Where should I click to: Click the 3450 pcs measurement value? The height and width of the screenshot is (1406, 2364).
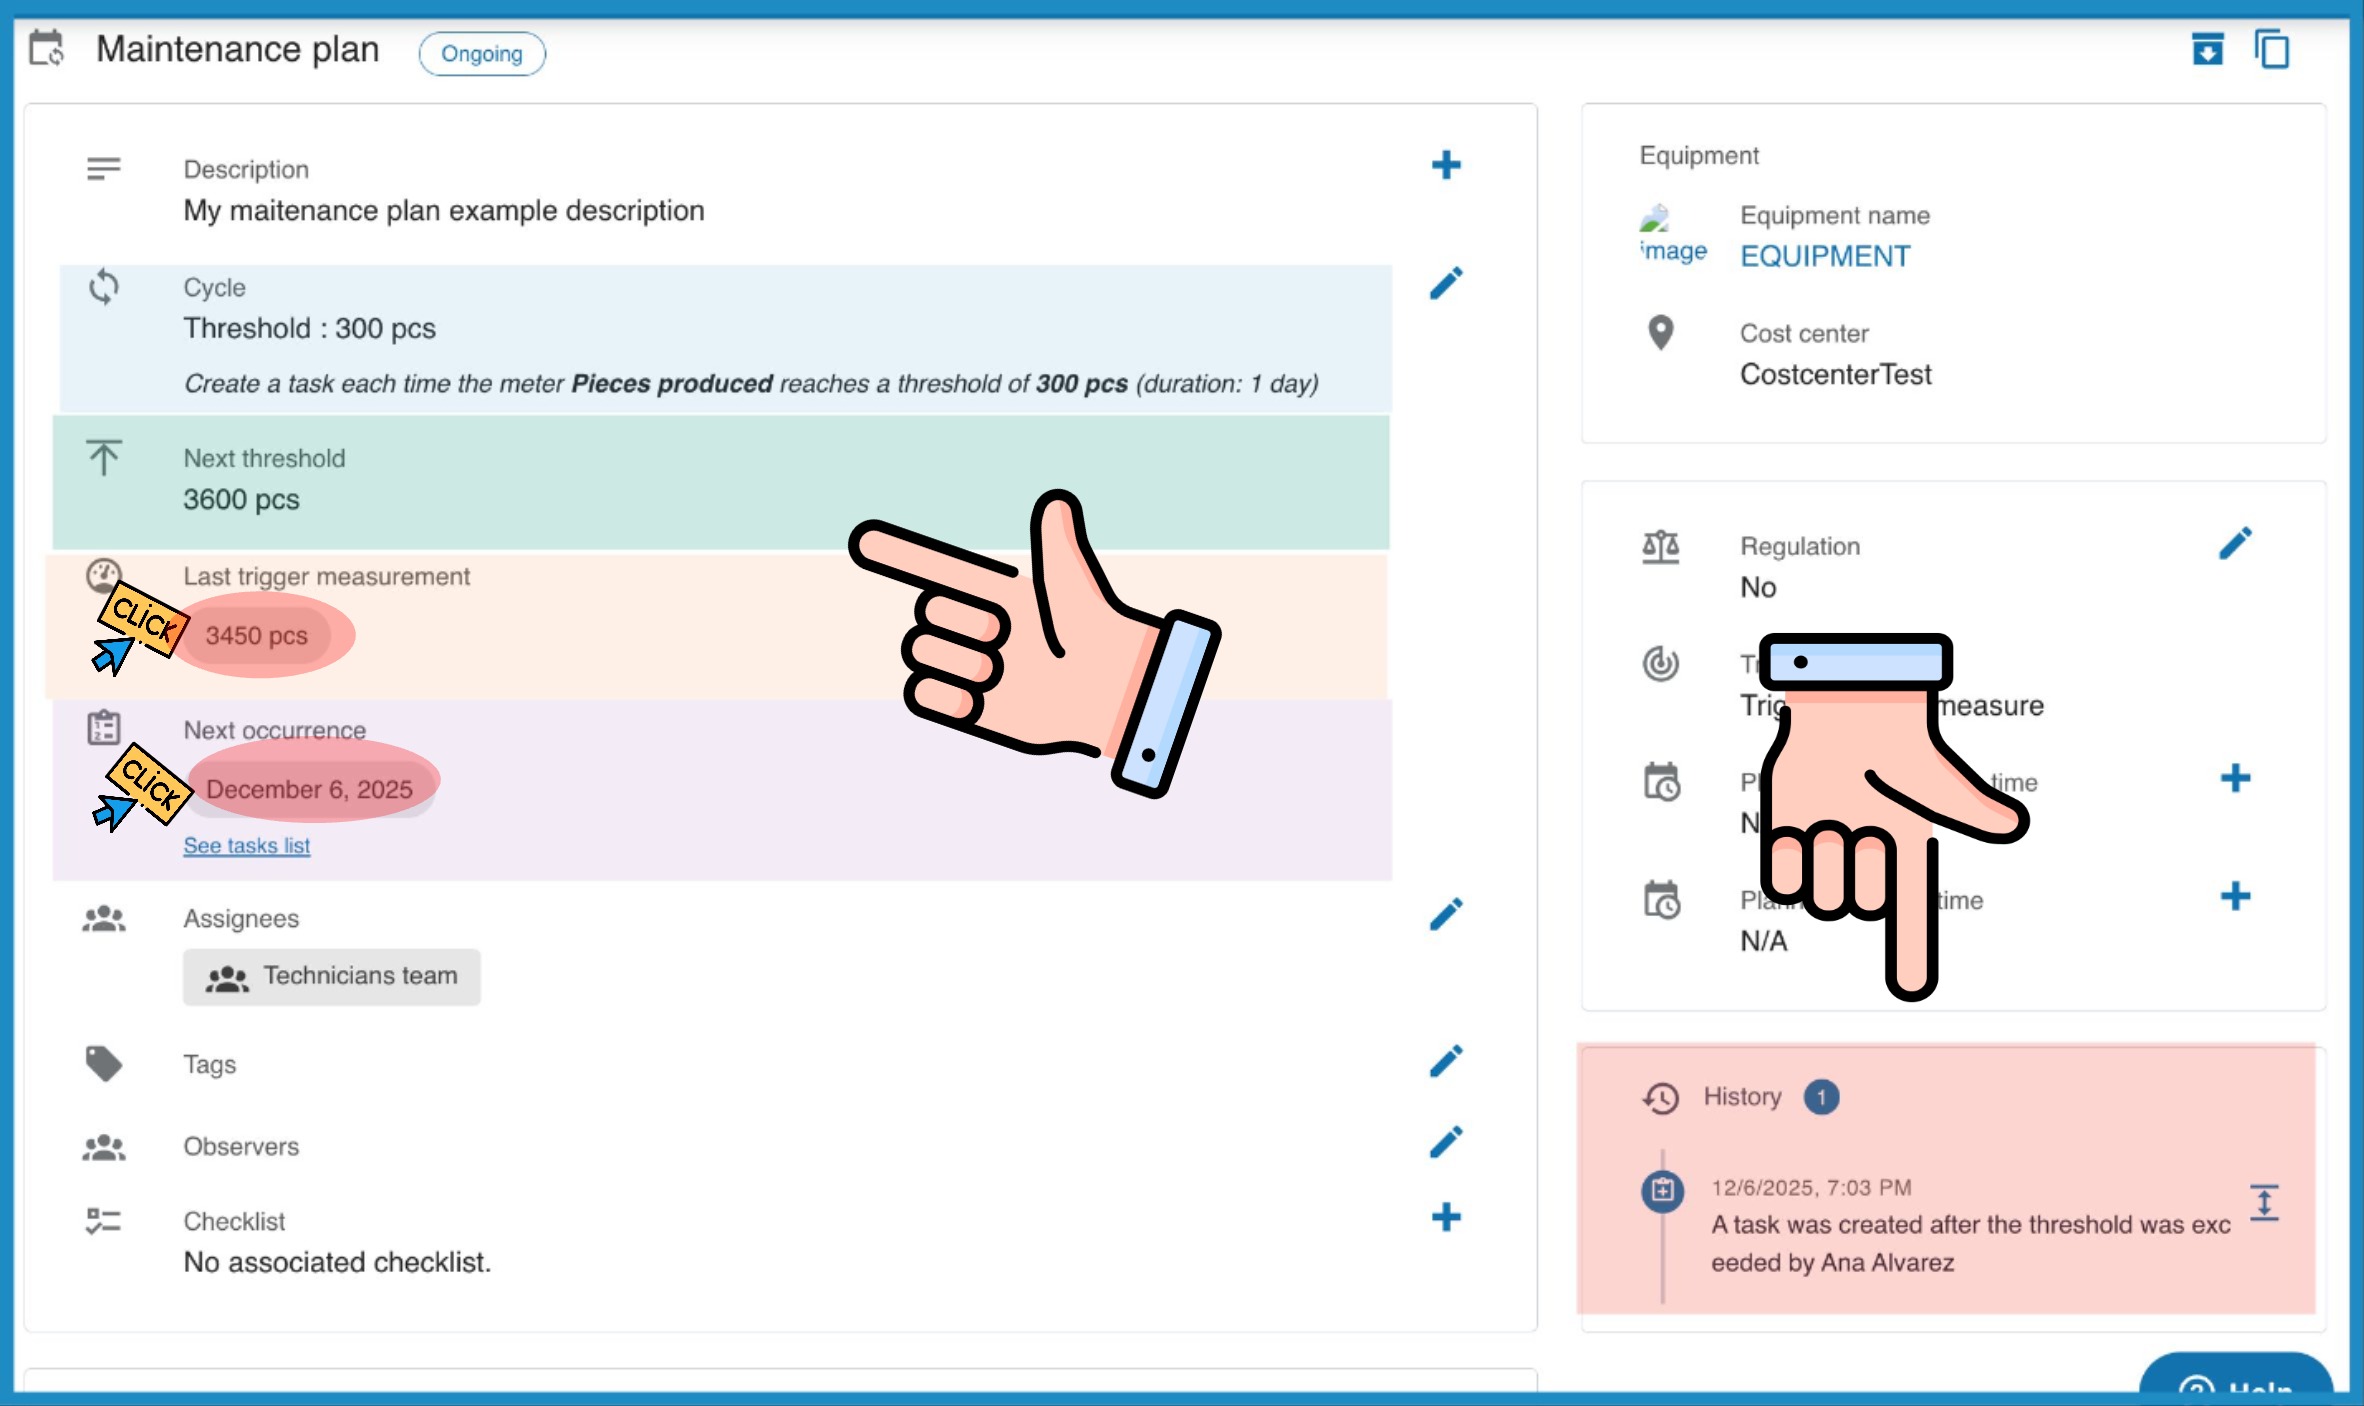point(257,636)
